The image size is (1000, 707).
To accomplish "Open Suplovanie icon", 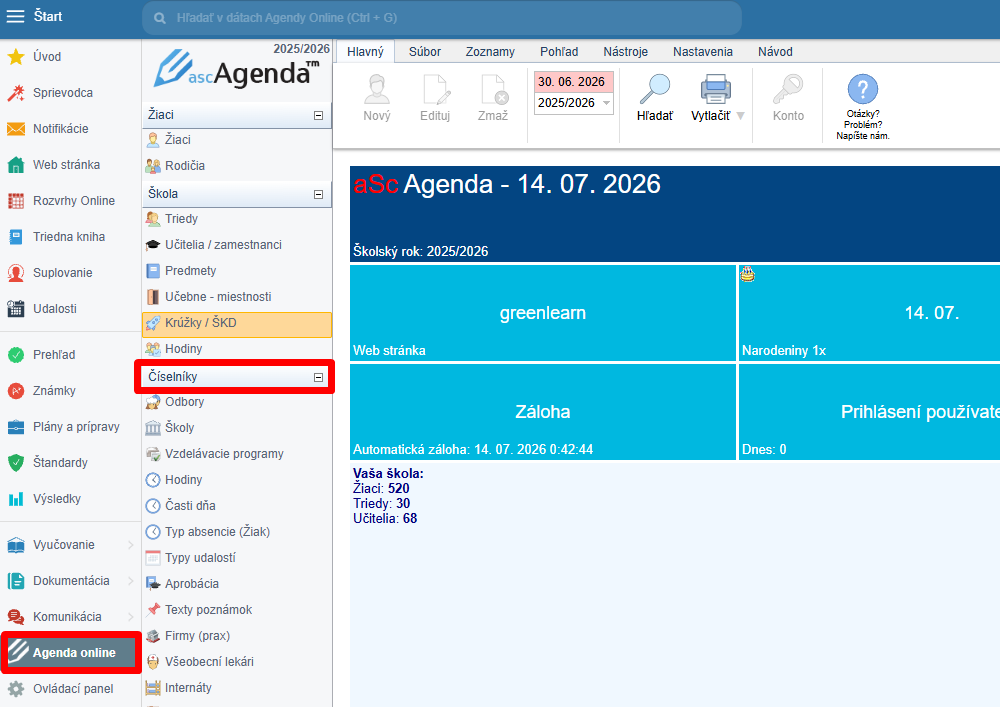I will [16, 273].
